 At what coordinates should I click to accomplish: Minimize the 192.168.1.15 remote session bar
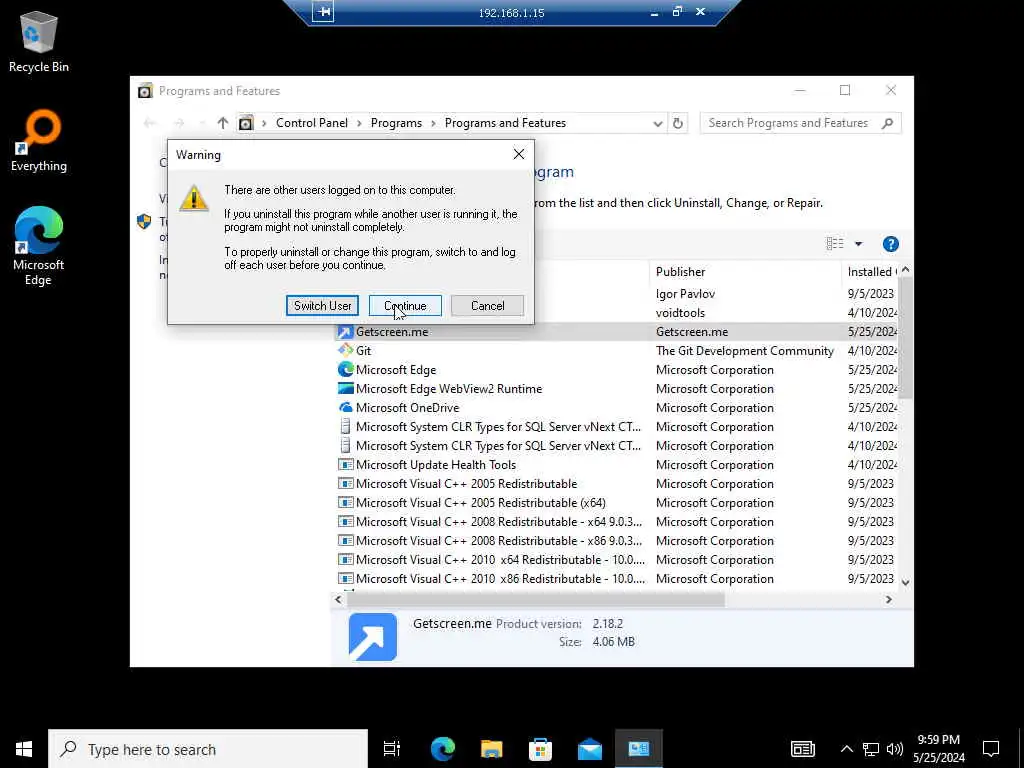tap(654, 12)
